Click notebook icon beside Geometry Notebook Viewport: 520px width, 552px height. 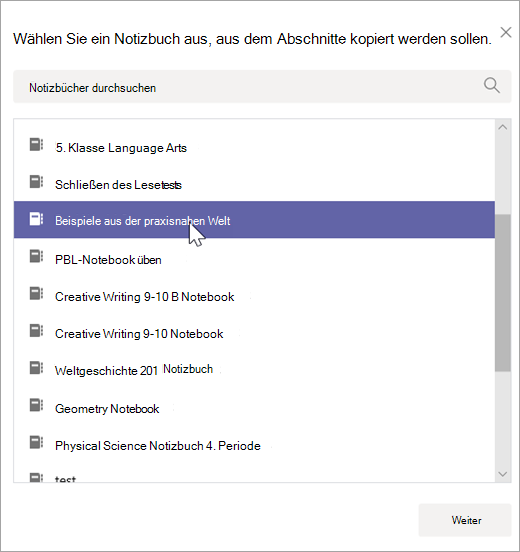pyautogui.click(x=36, y=405)
